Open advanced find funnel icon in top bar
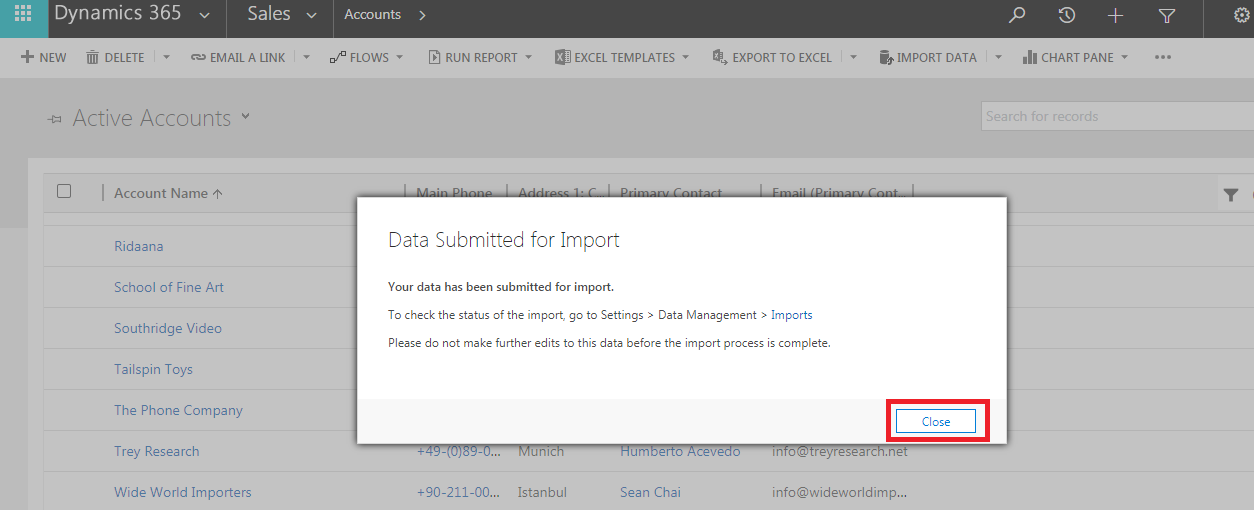This screenshot has width=1254, height=510. click(1167, 15)
